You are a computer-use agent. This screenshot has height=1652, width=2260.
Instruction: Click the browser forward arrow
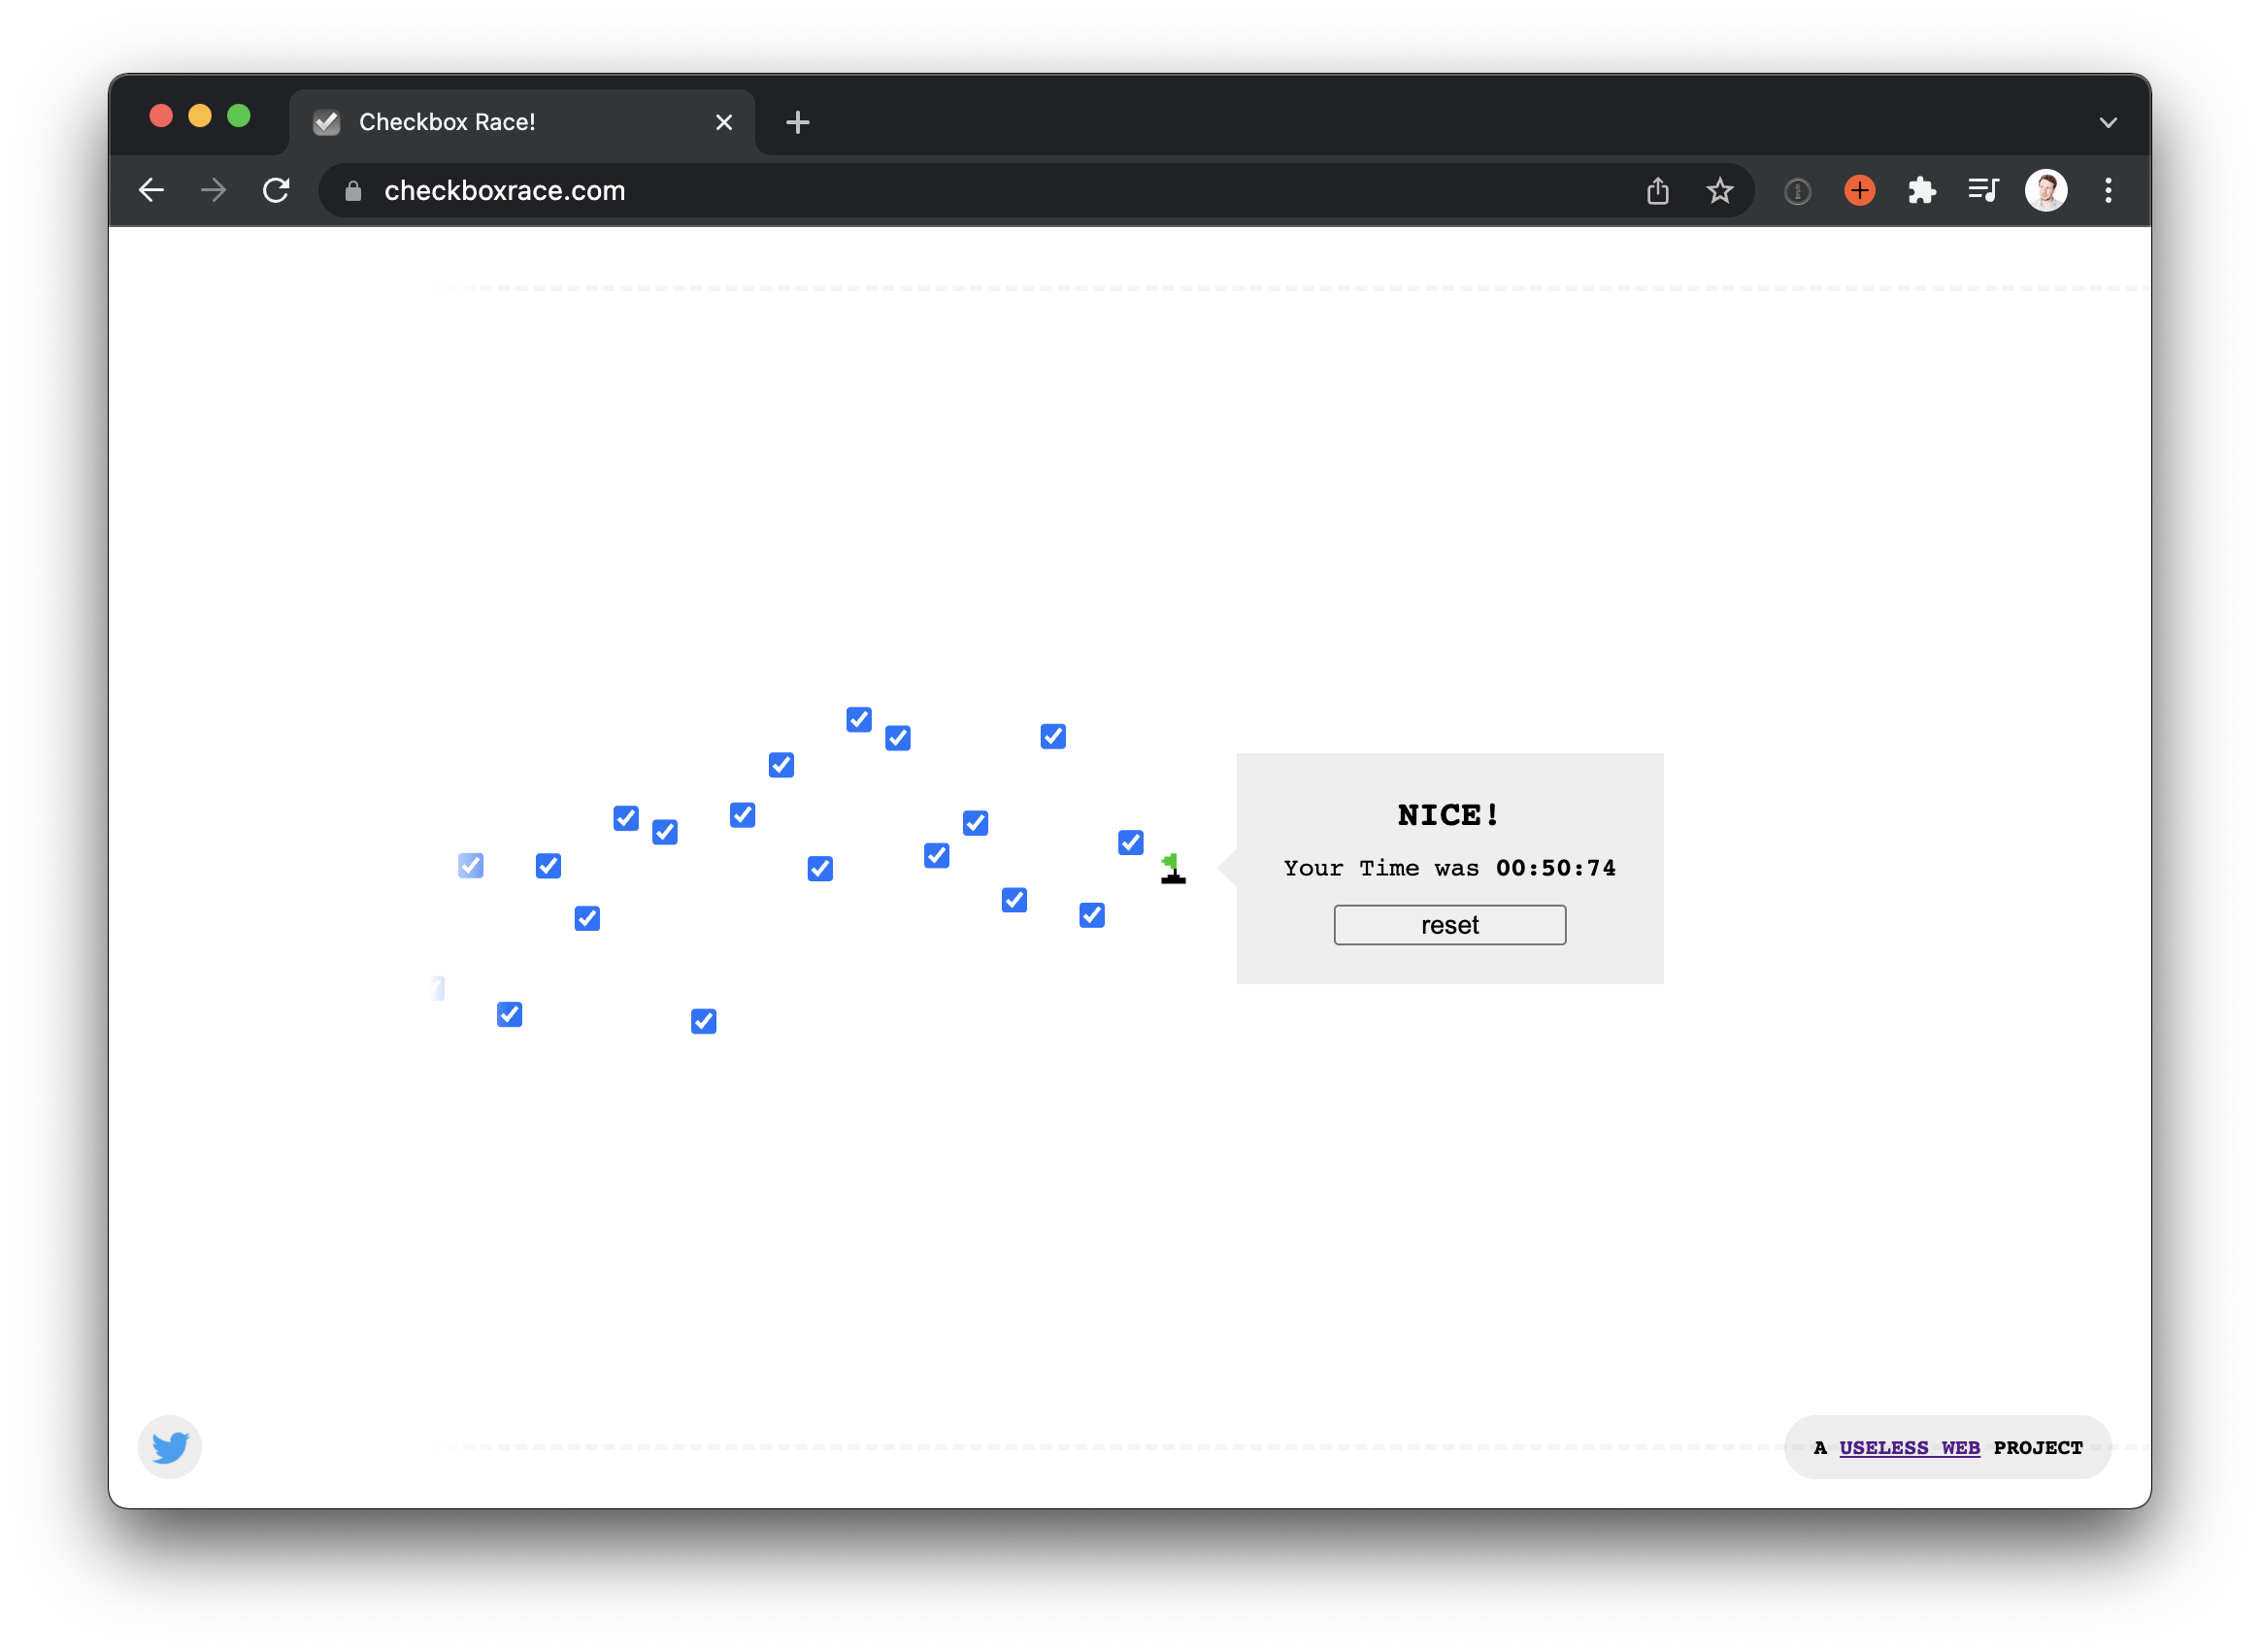tap(213, 190)
